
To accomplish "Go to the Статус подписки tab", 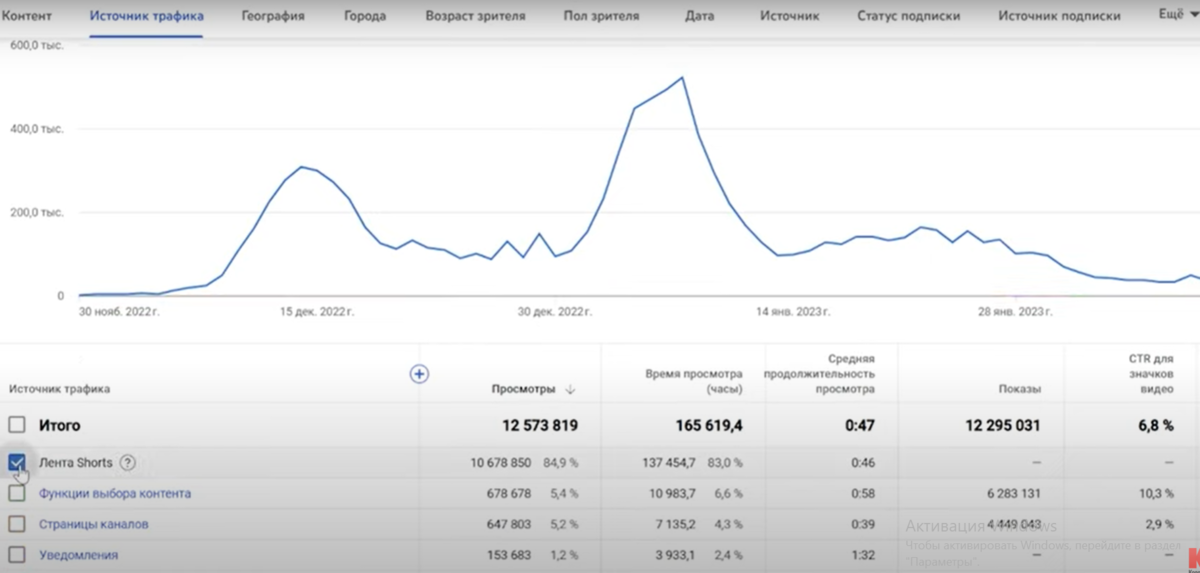I will tap(909, 16).
